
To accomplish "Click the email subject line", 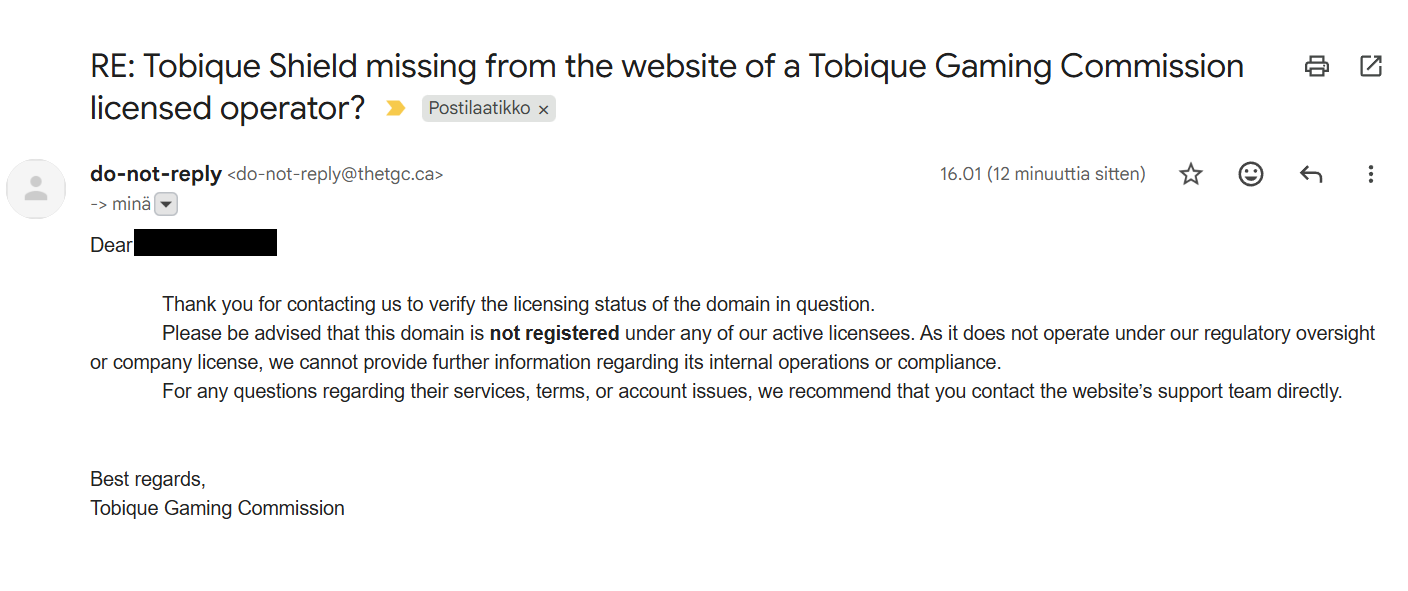I will [666, 67].
